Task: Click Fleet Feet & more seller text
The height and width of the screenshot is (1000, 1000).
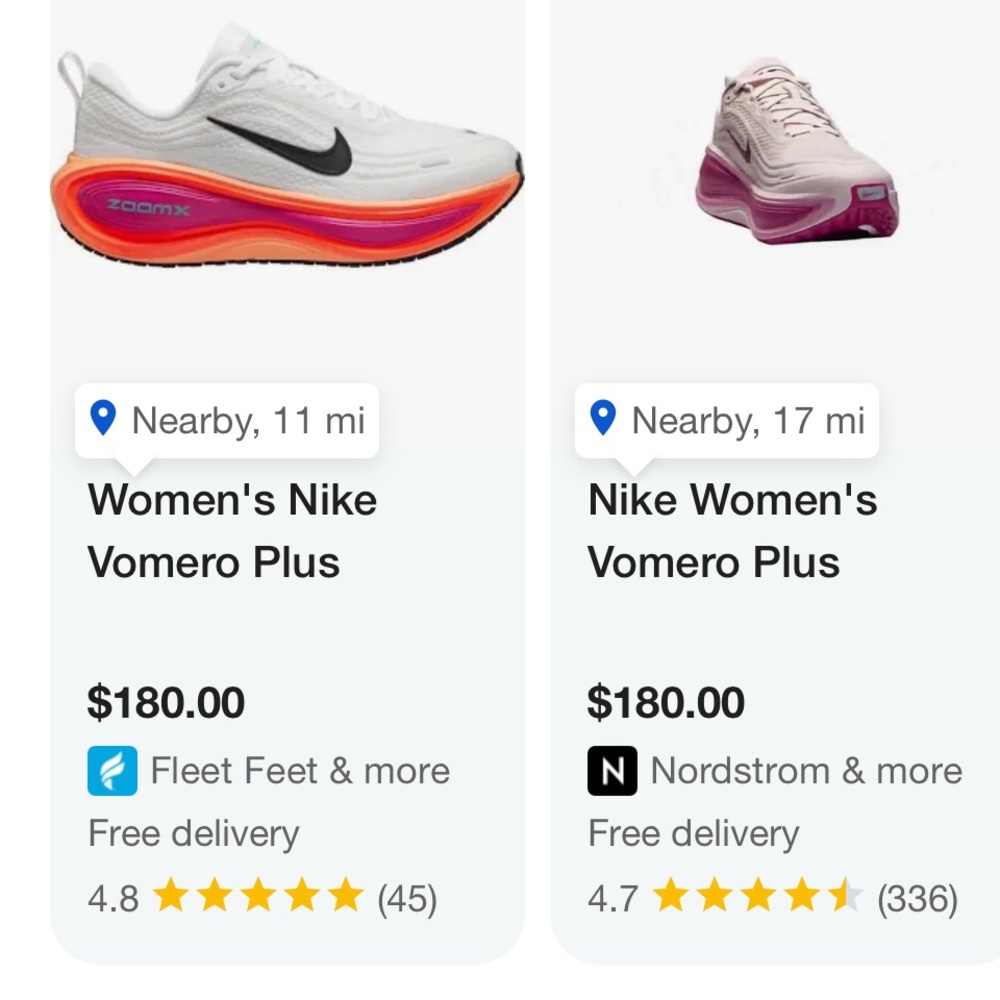Action: click(299, 771)
